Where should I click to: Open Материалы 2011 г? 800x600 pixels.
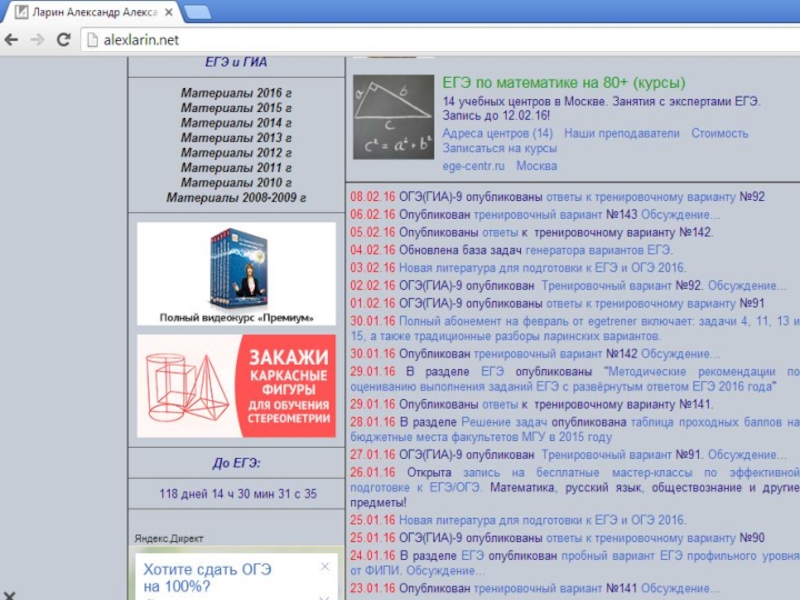236,167
